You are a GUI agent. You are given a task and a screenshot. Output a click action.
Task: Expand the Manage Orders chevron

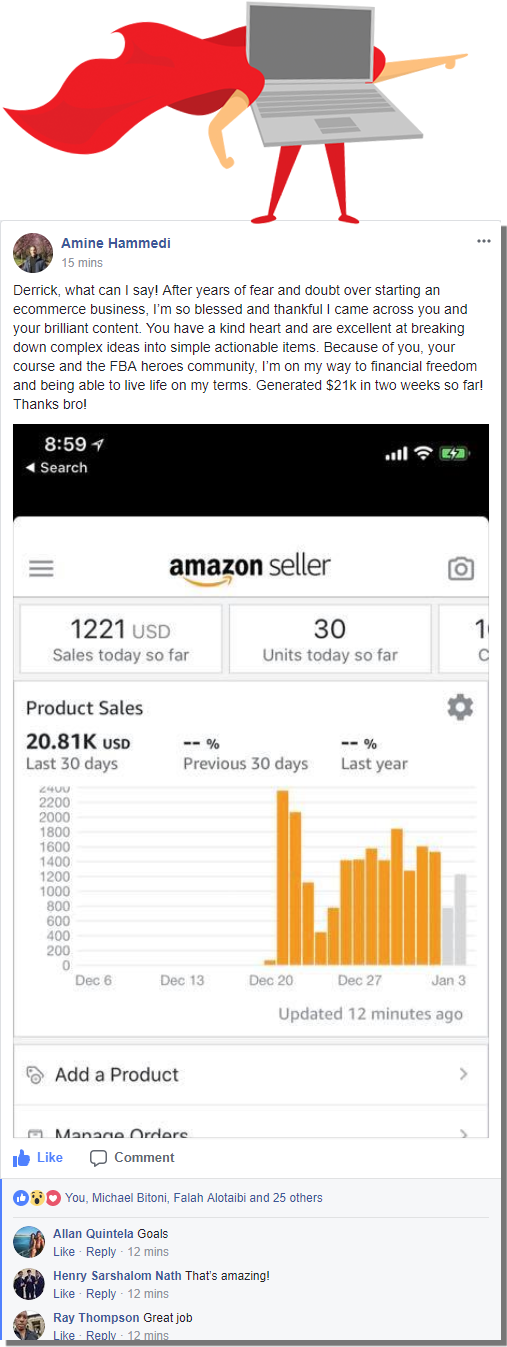point(463,1134)
